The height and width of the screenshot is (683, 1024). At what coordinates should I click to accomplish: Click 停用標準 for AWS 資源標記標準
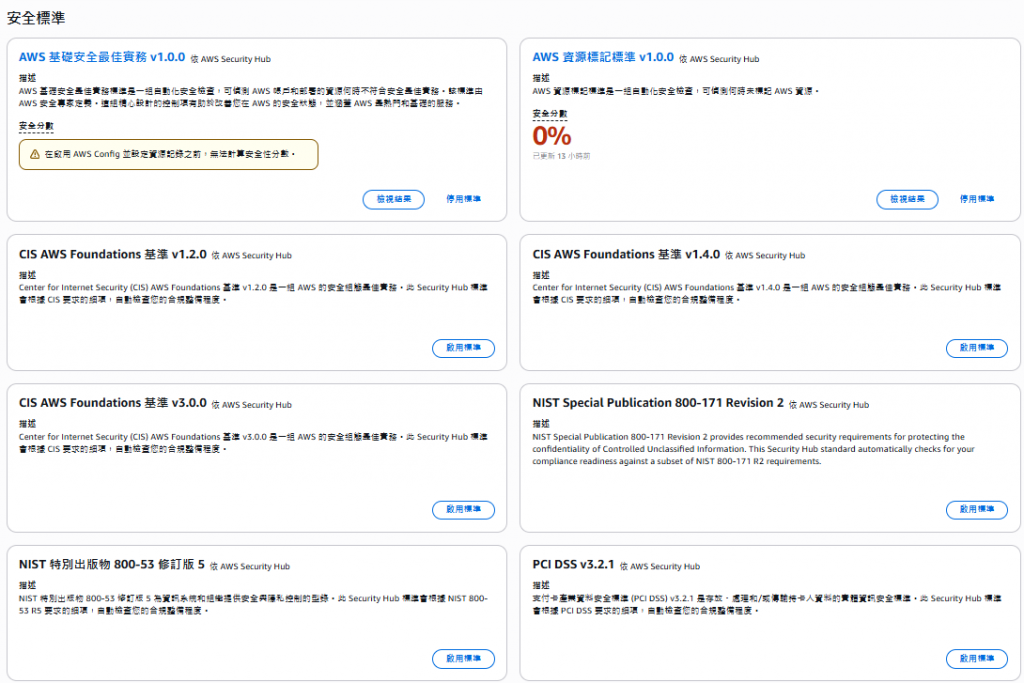pyautogui.click(x=977, y=199)
